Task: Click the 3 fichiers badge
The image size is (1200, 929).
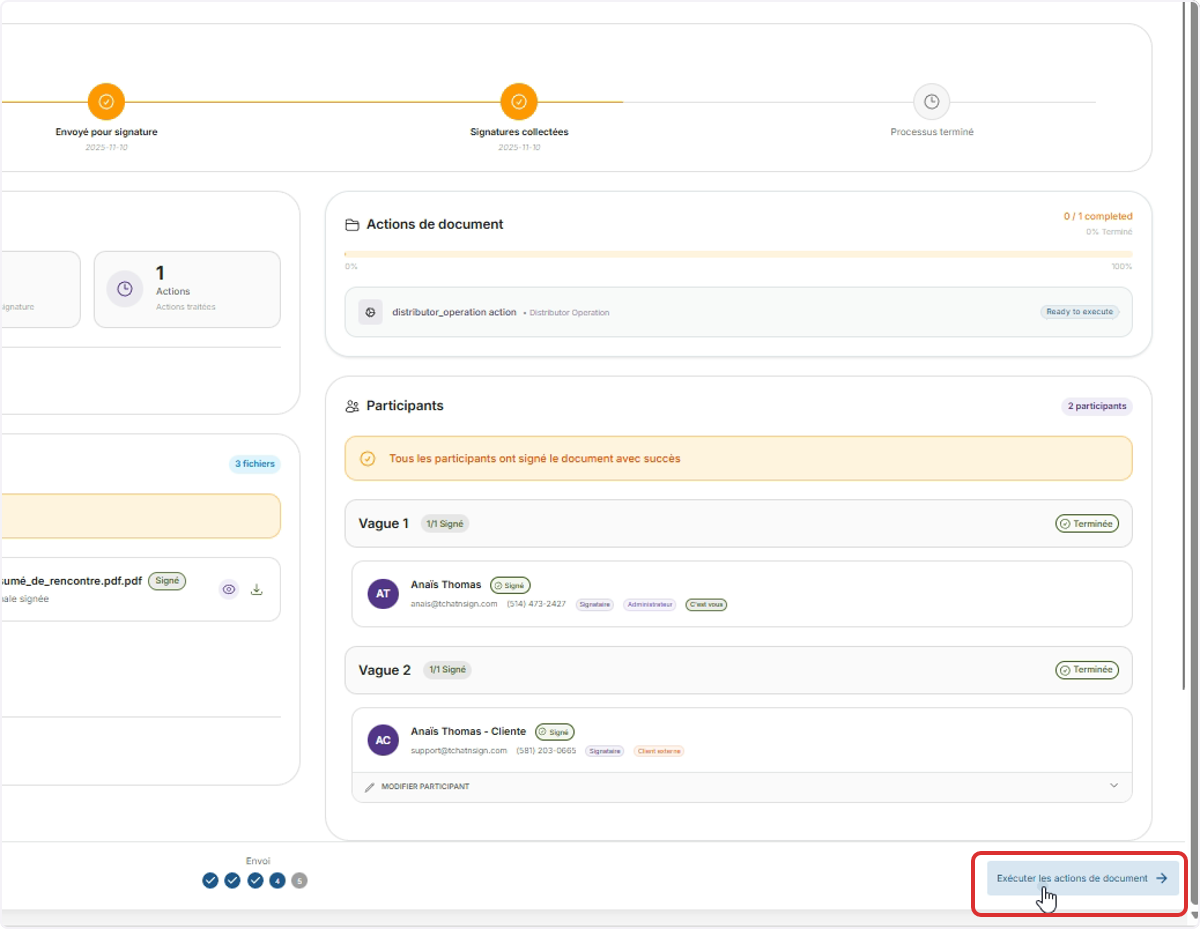Action: [x=255, y=464]
